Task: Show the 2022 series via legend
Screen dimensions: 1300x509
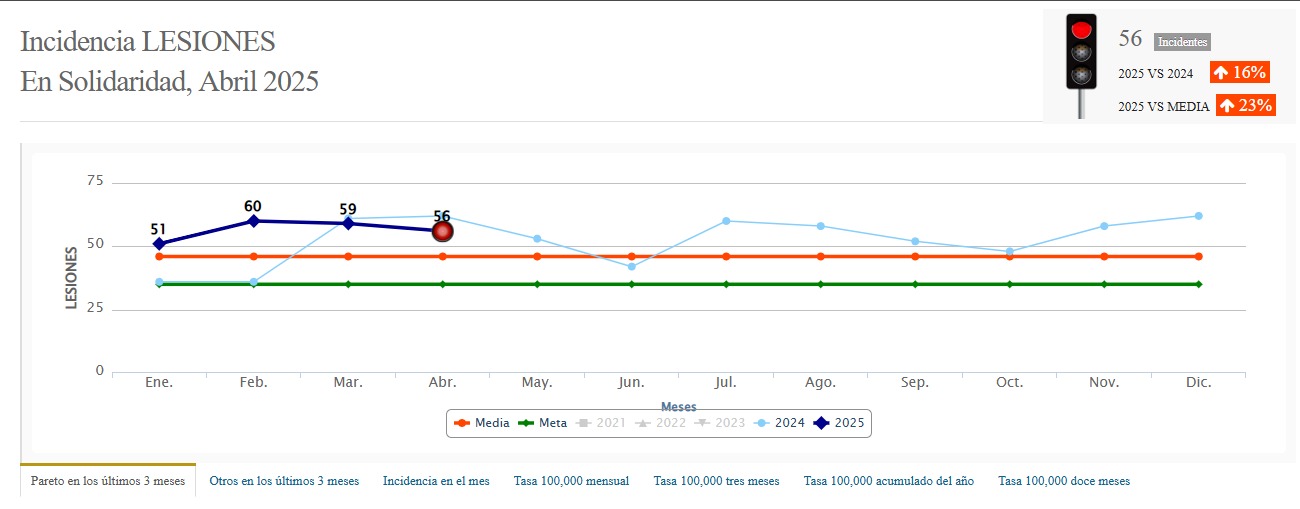Action: pyautogui.click(x=661, y=423)
